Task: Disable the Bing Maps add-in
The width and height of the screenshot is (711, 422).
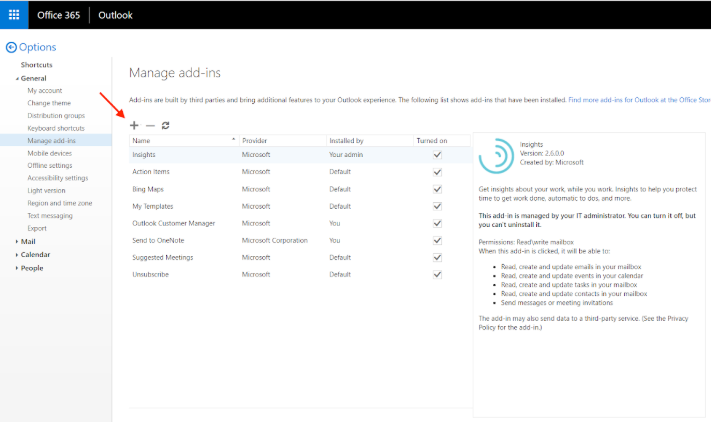Action: tap(437, 189)
